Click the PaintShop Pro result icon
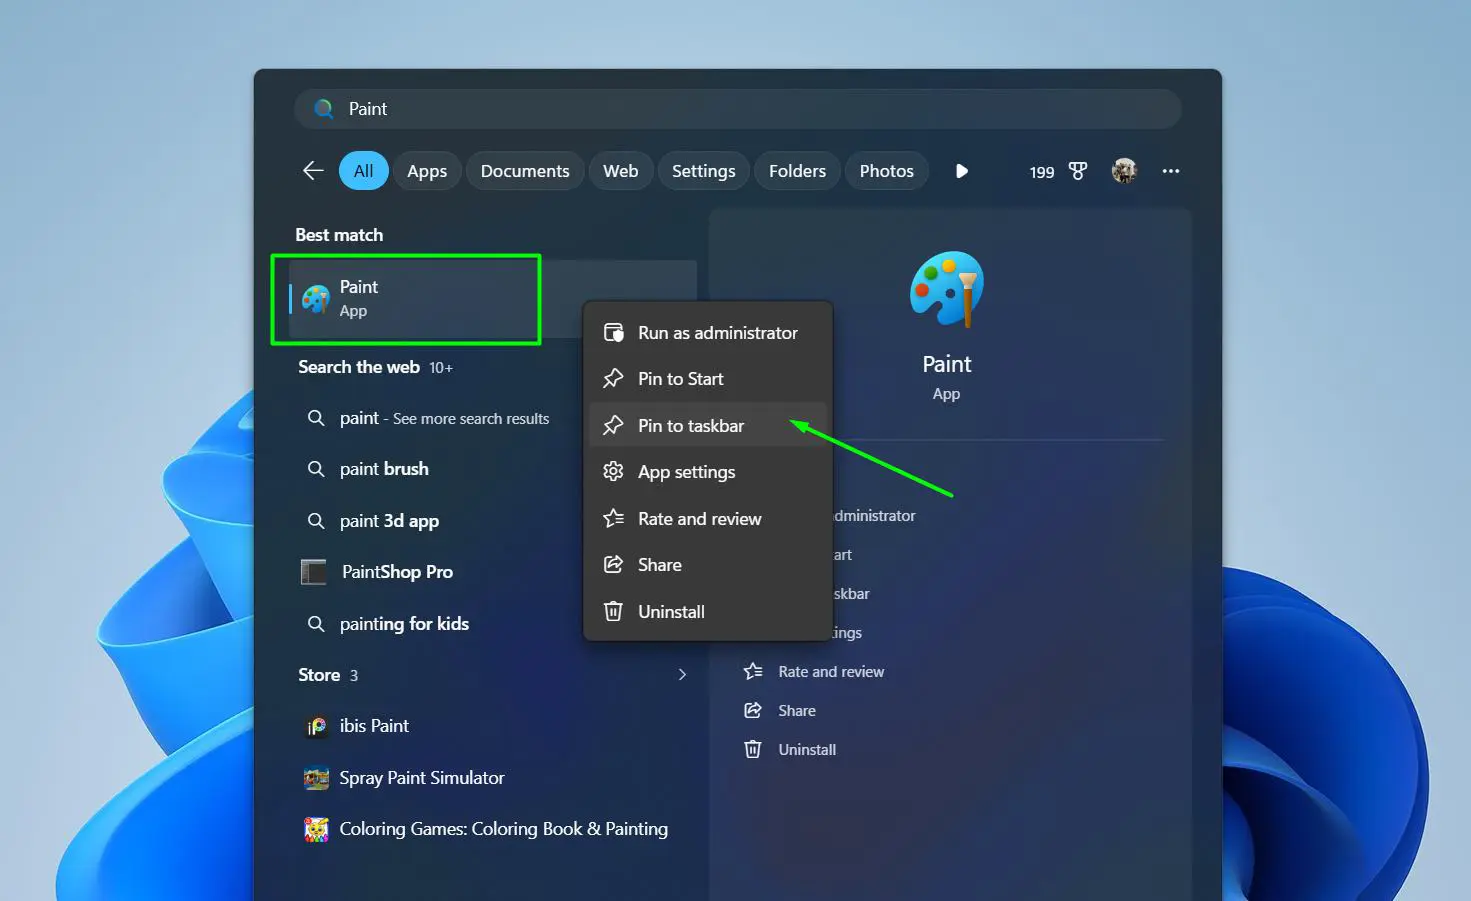Image resolution: width=1471 pixels, height=901 pixels. 314,571
